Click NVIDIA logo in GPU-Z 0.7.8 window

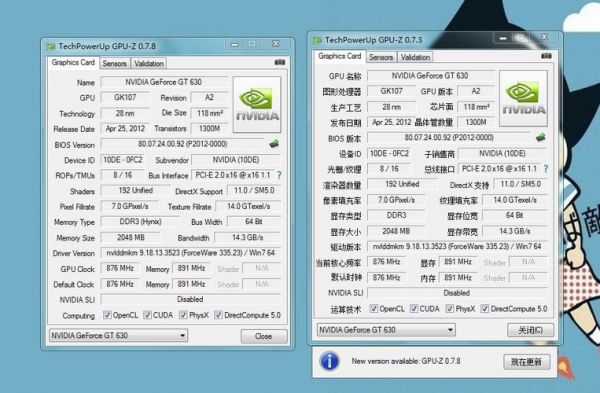(257, 104)
